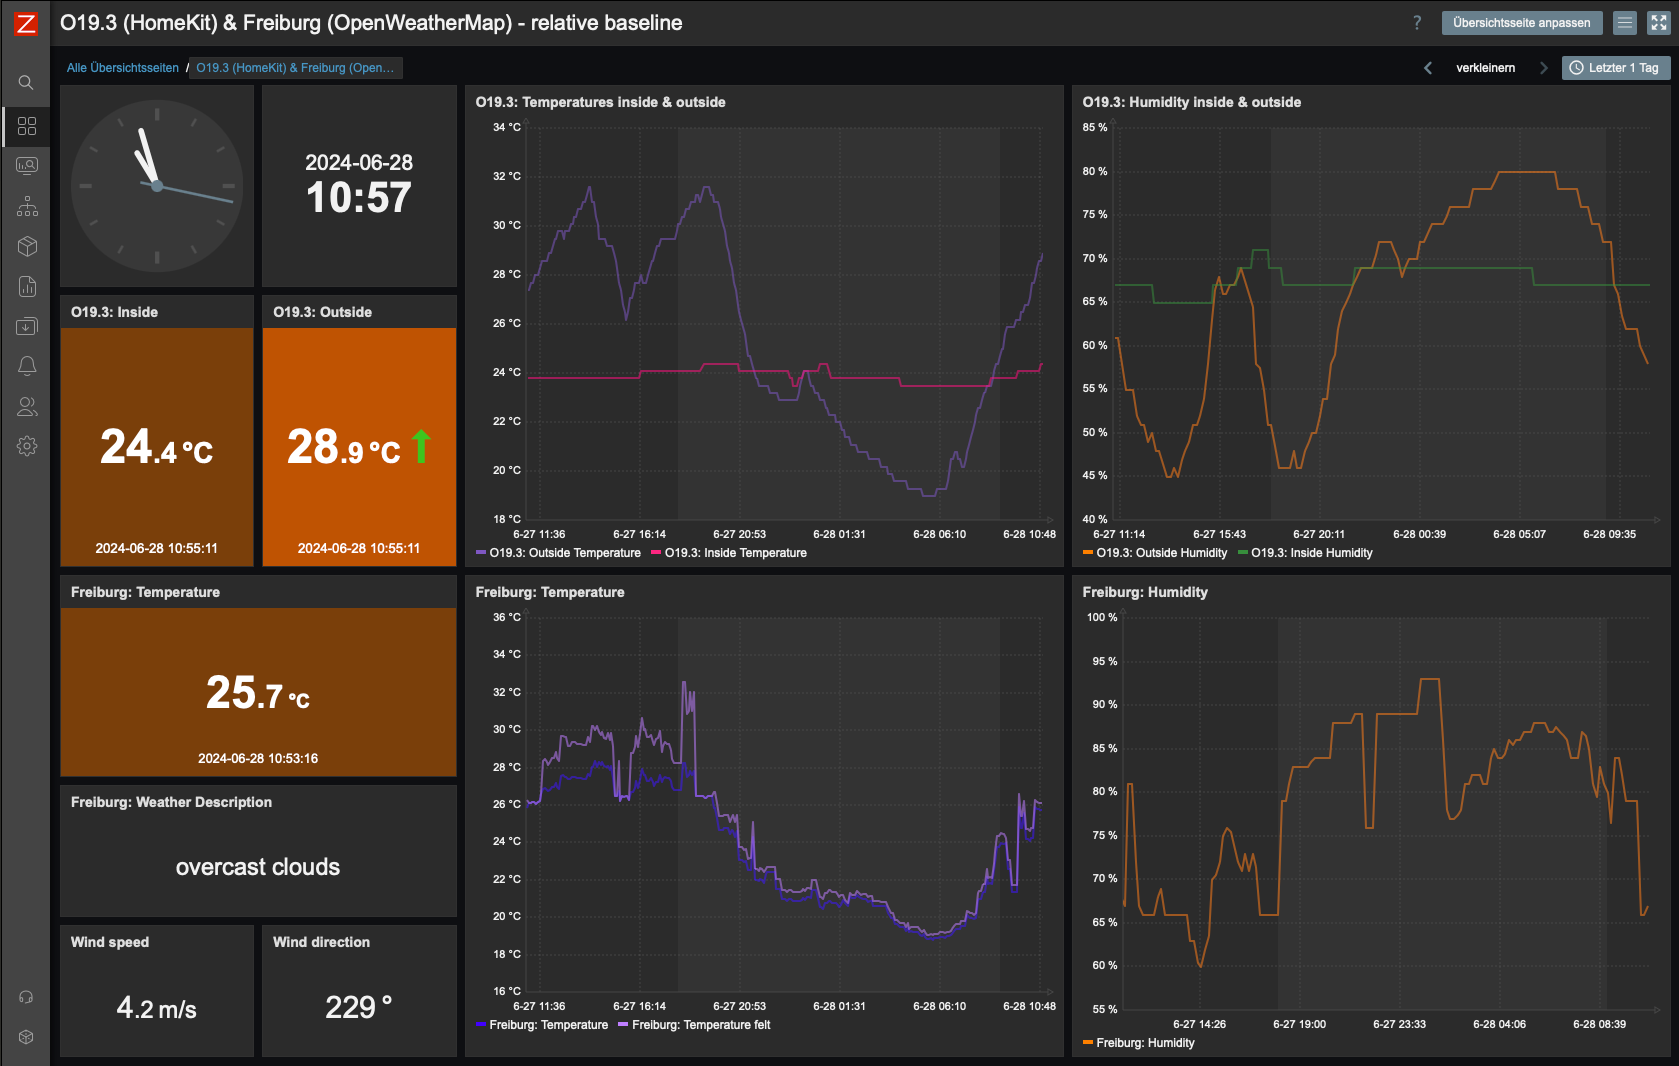The image size is (1679, 1066).
Task: Open the dashboard actions hamburger menu
Action: coord(1625,23)
